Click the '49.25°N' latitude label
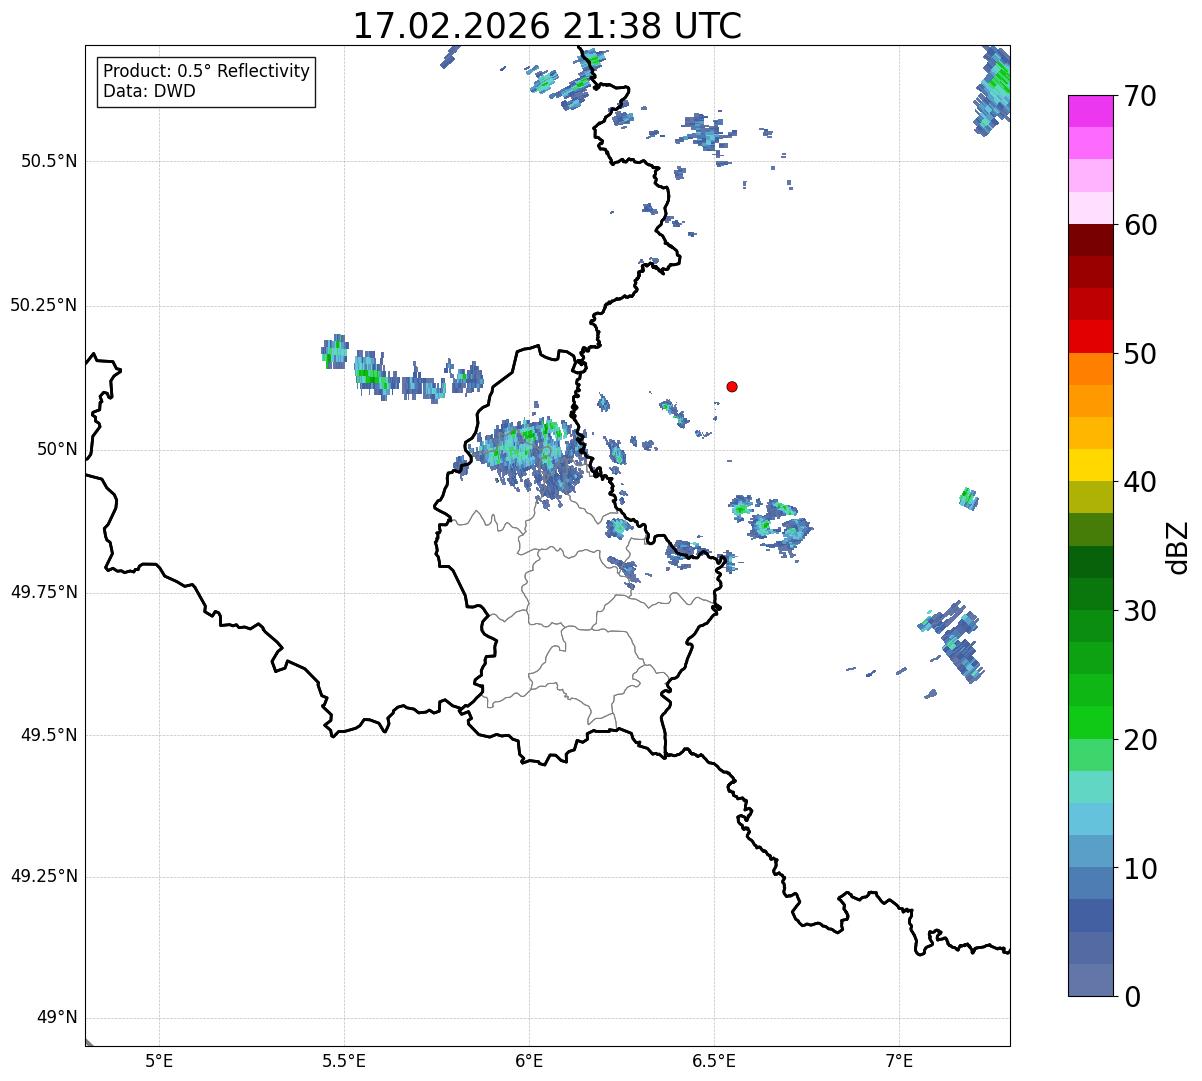The image size is (1202, 1081). [43, 877]
